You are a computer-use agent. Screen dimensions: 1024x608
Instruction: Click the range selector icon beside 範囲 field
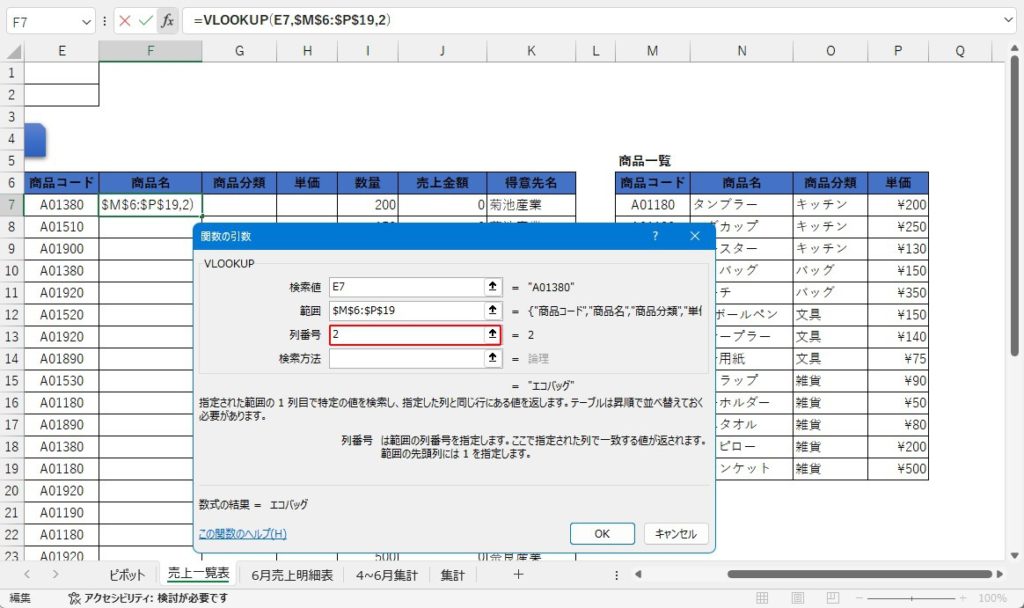click(492, 311)
